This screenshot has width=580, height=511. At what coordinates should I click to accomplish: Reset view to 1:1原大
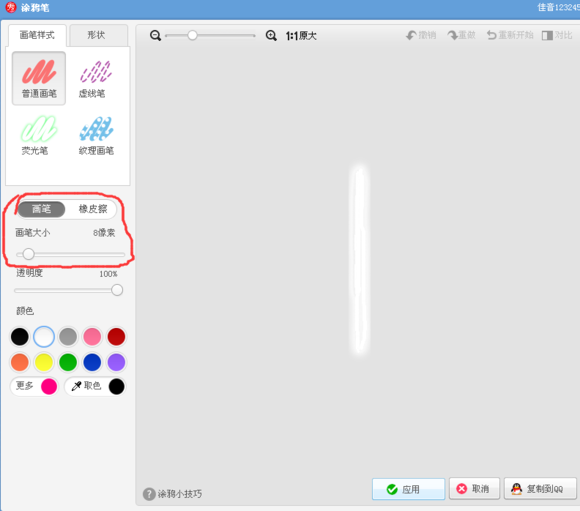coord(301,36)
